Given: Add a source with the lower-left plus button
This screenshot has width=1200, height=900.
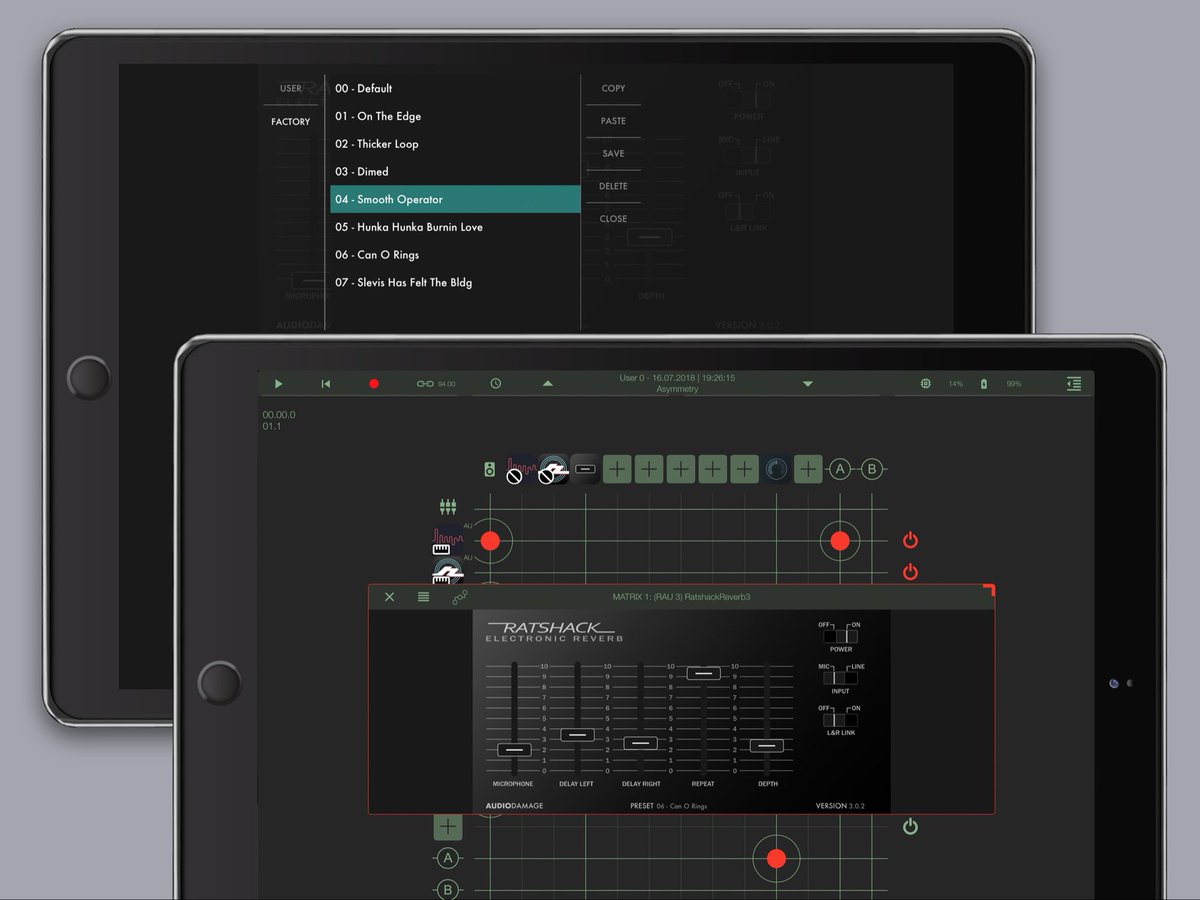Looking at the screenshot, I should (x=448, y=827).
